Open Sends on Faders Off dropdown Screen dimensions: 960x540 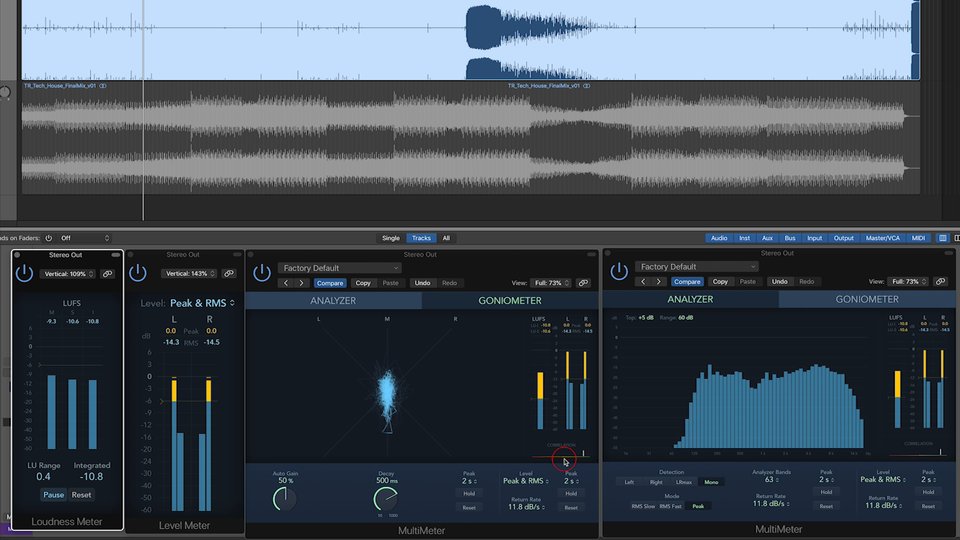coord(84,238)
